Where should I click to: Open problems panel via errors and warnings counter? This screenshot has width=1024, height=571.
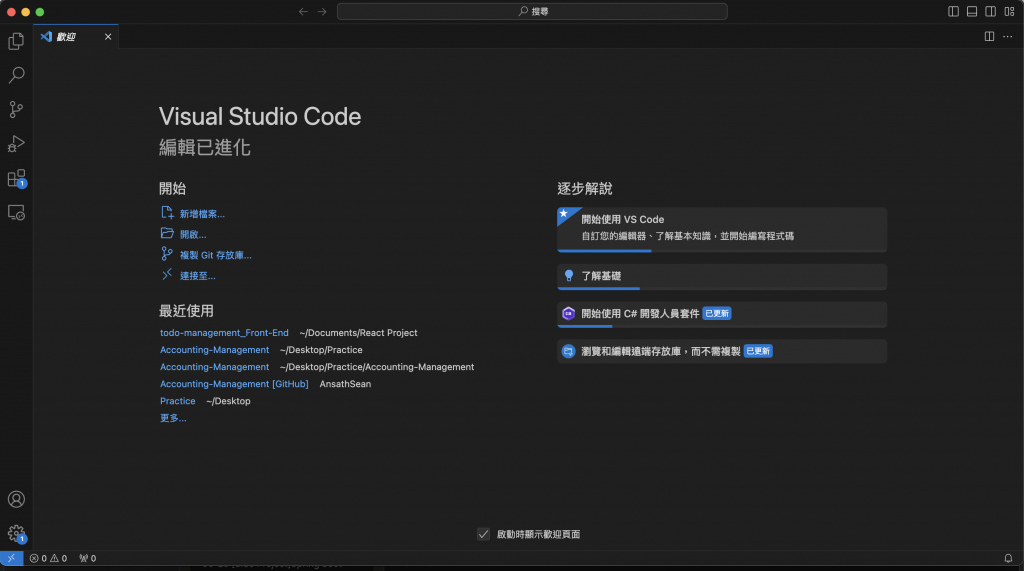pos(48,558)
